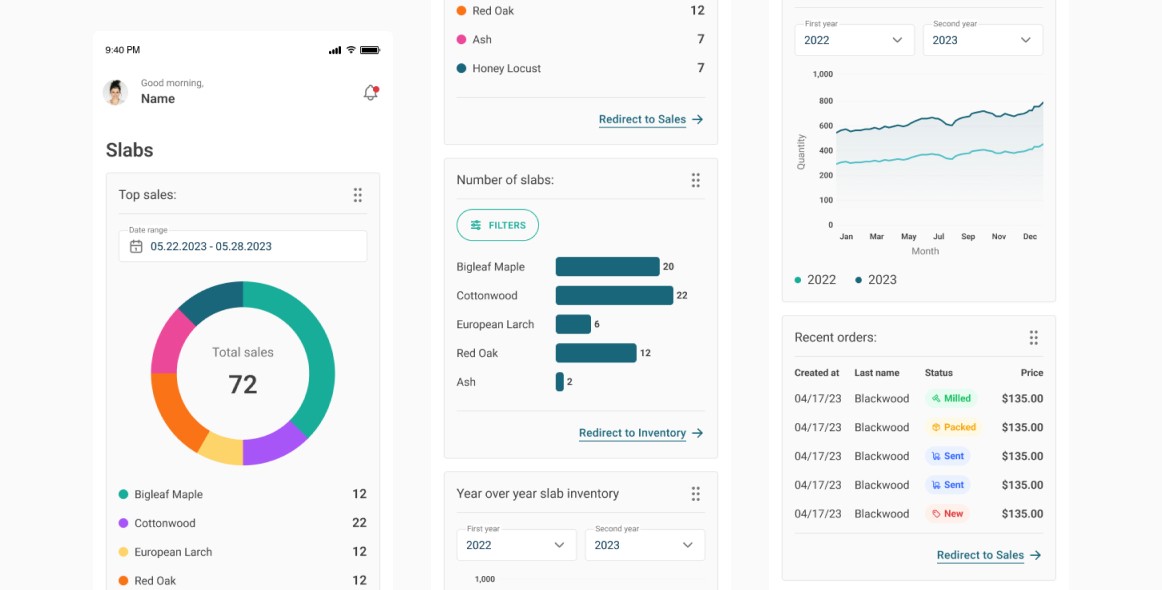Click the Cottonwood bar showing 22
This screenshot has width=1162, height=590.
tap(614, 296)
